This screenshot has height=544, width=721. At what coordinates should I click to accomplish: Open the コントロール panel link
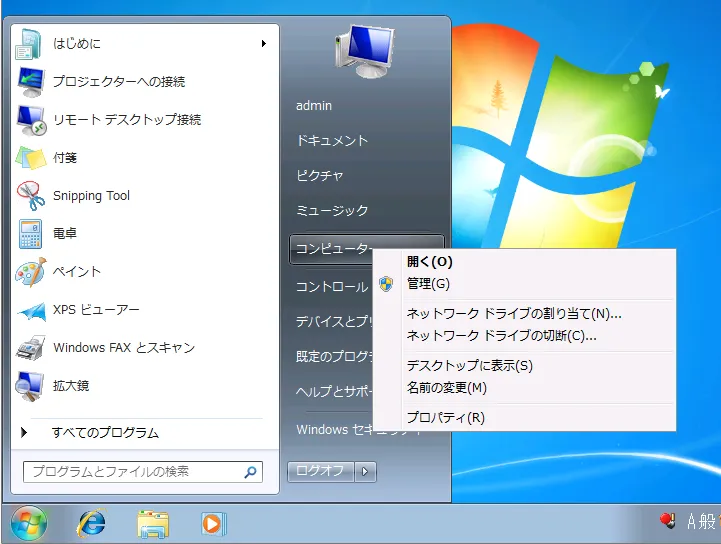tap(332, 287)
